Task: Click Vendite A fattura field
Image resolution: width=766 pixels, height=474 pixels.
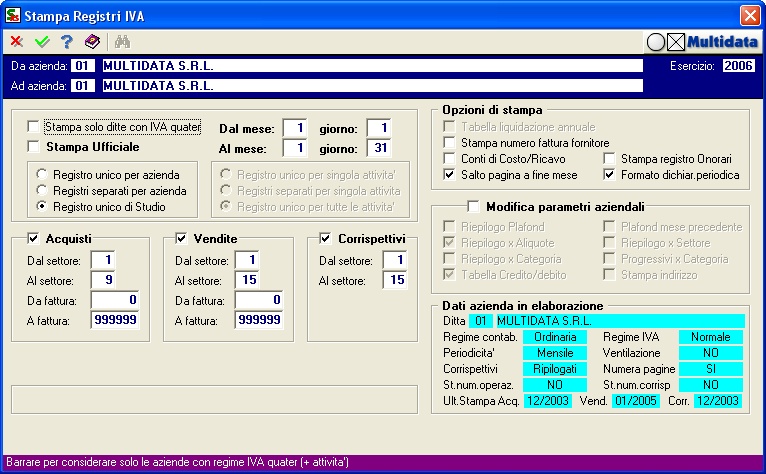Action: pos(259,320)
